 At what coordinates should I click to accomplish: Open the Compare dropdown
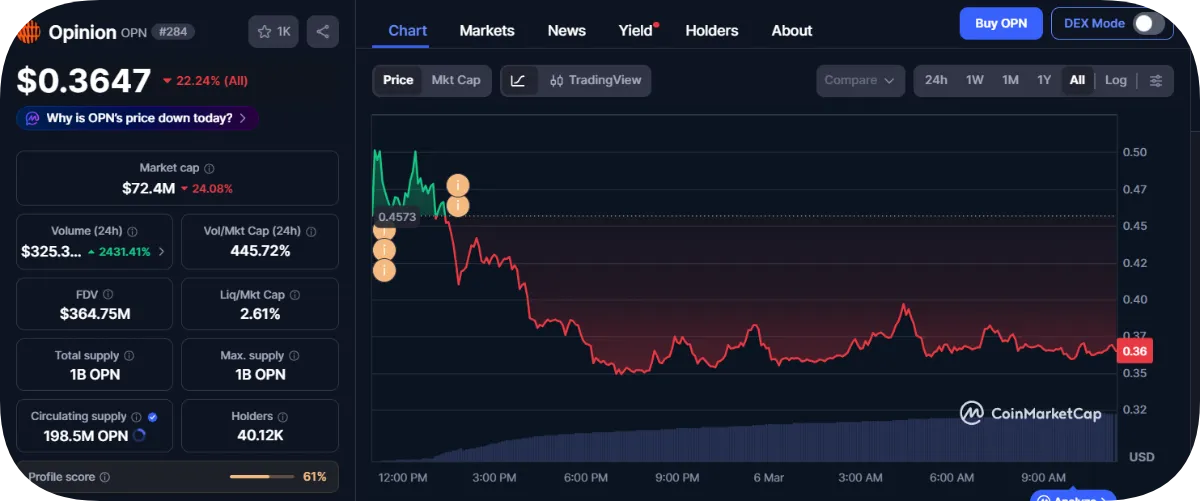(x=860, y=80)
